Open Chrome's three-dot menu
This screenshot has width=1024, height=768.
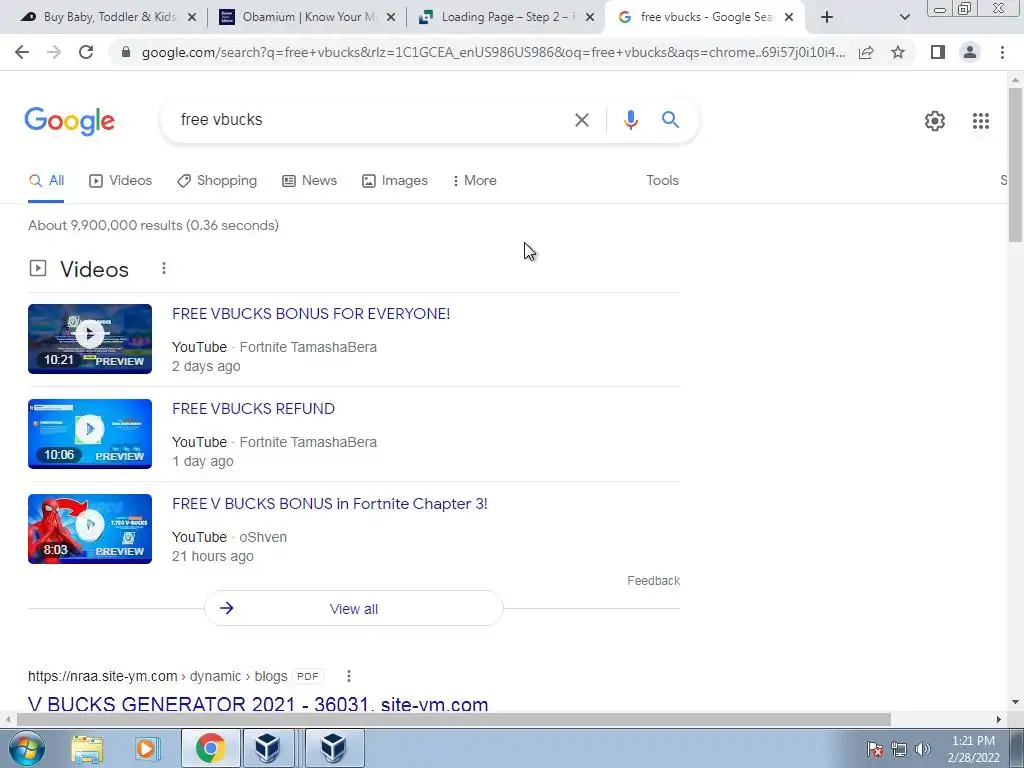click(x=1002, y=52)
